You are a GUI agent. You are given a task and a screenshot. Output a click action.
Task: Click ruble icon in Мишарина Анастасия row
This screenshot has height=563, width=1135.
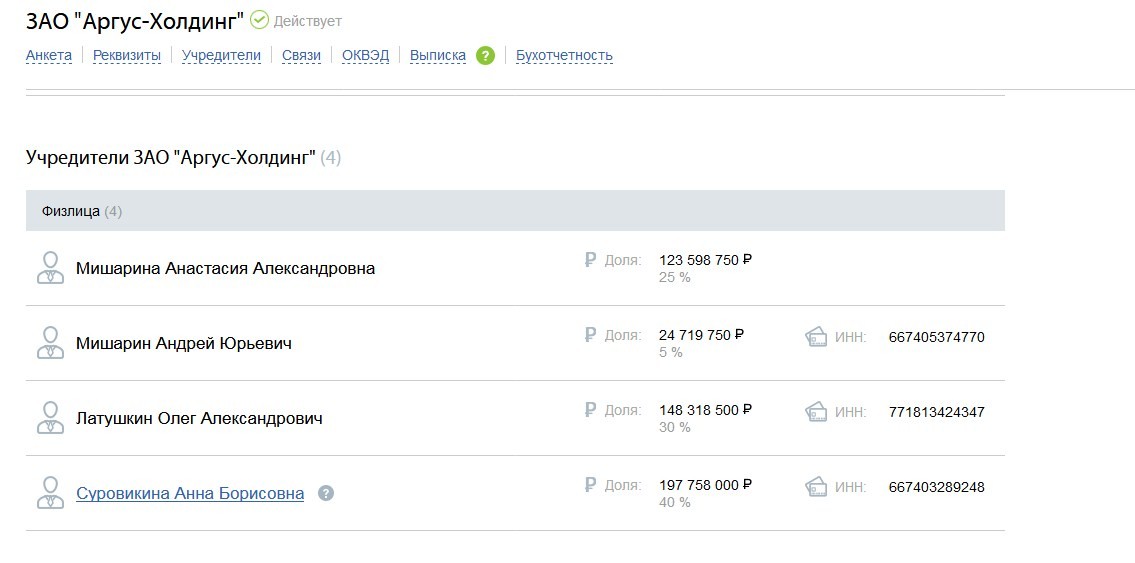pyautogui.click(x=590, y=259)
